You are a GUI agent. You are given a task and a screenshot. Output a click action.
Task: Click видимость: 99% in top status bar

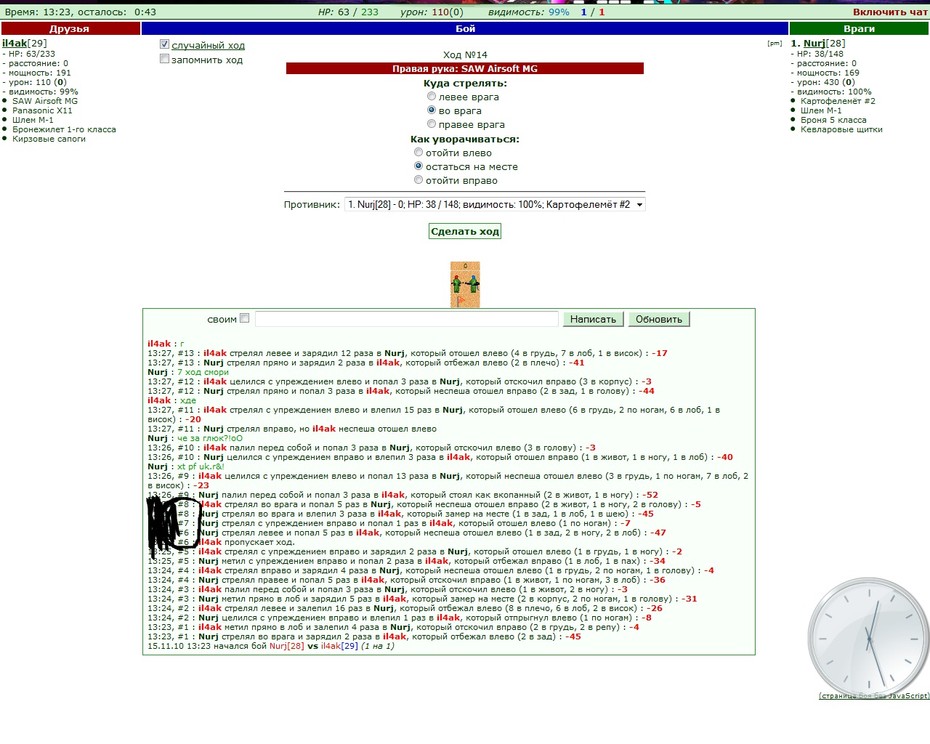click(x=528, y=12)
